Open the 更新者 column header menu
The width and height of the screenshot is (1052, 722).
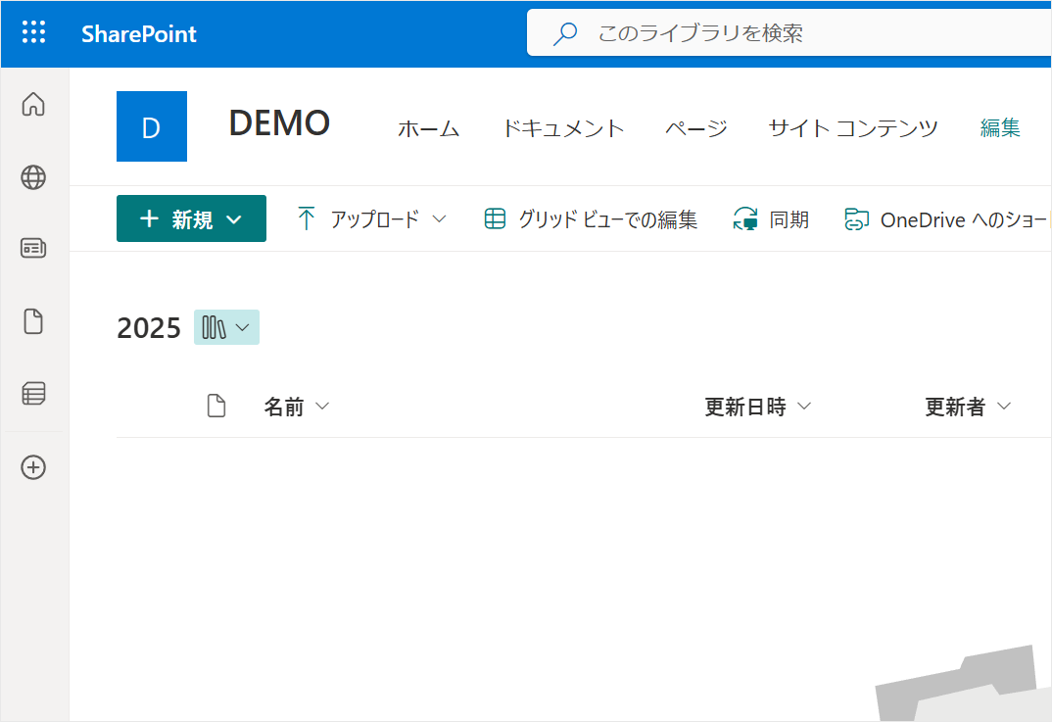(x=968, y=407)
